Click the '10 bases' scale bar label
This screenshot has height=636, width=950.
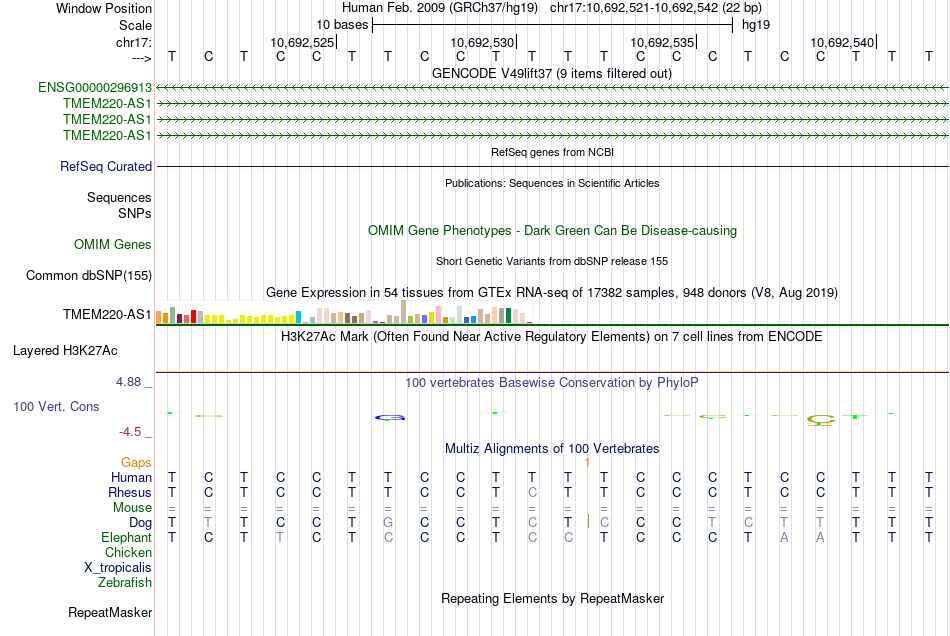[342, 25]
